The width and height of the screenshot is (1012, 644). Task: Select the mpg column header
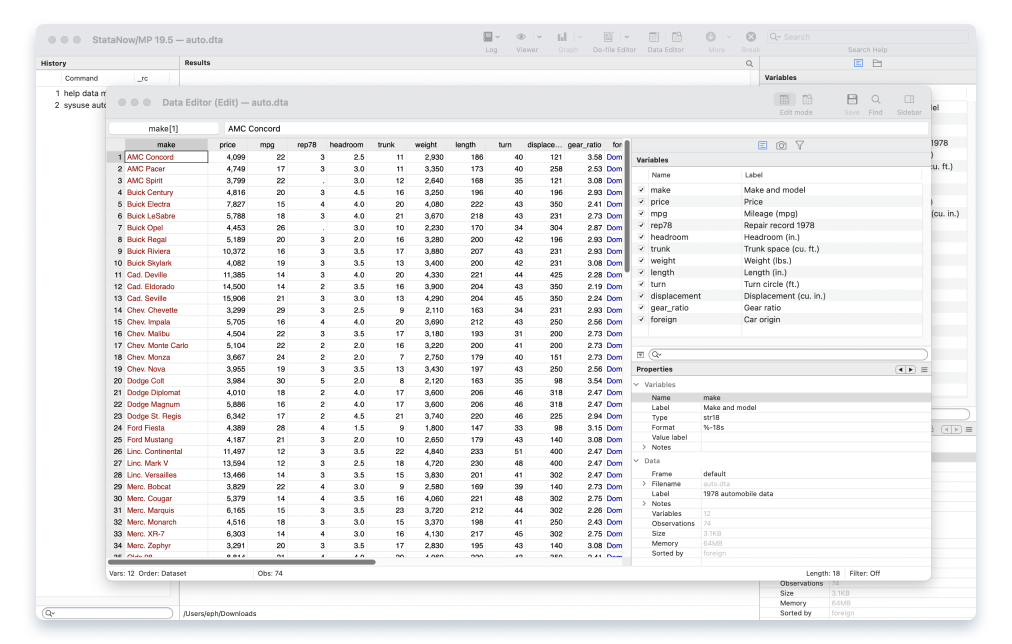pyautogui.click(x=267, y=145)
